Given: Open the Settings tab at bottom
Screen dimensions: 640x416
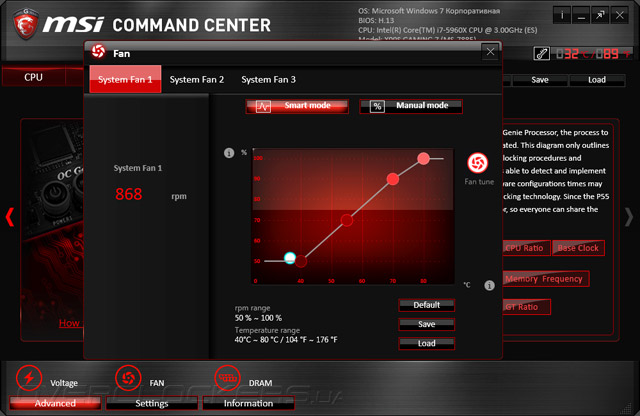Looking at the screenshot, I should [152, 403].
